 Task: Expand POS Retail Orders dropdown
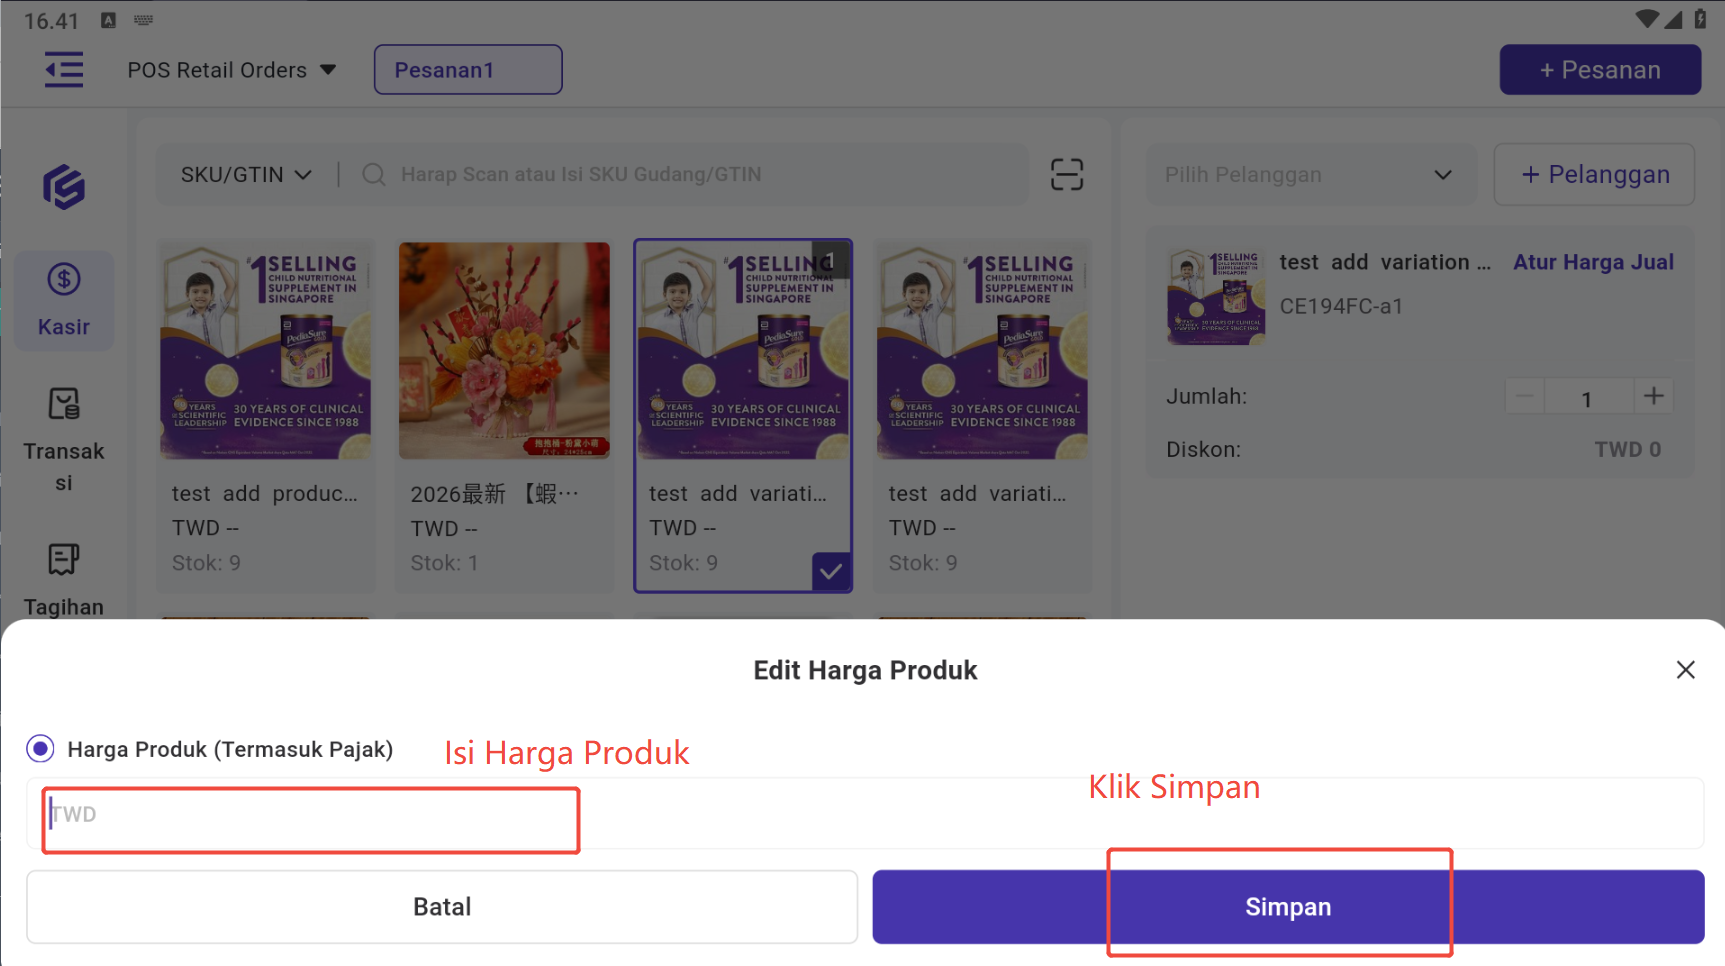232,70
